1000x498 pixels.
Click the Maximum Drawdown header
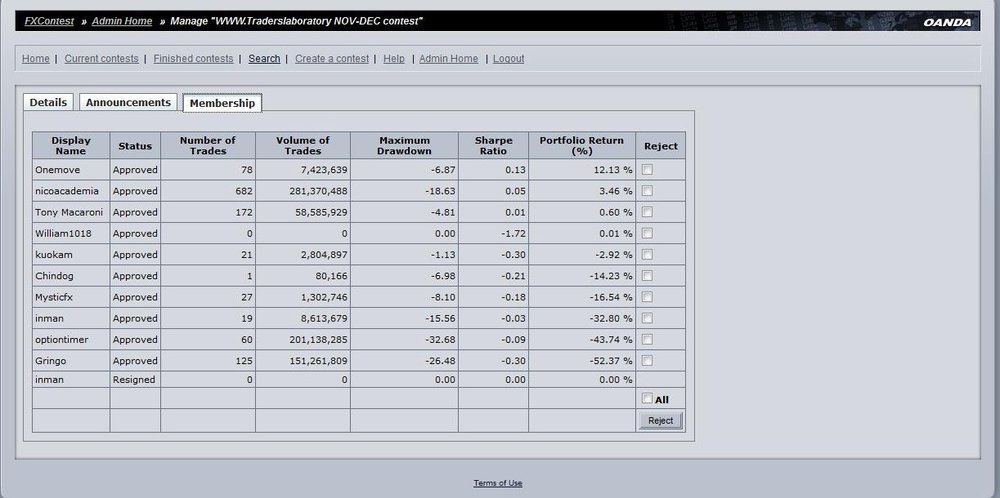[404, 145]
